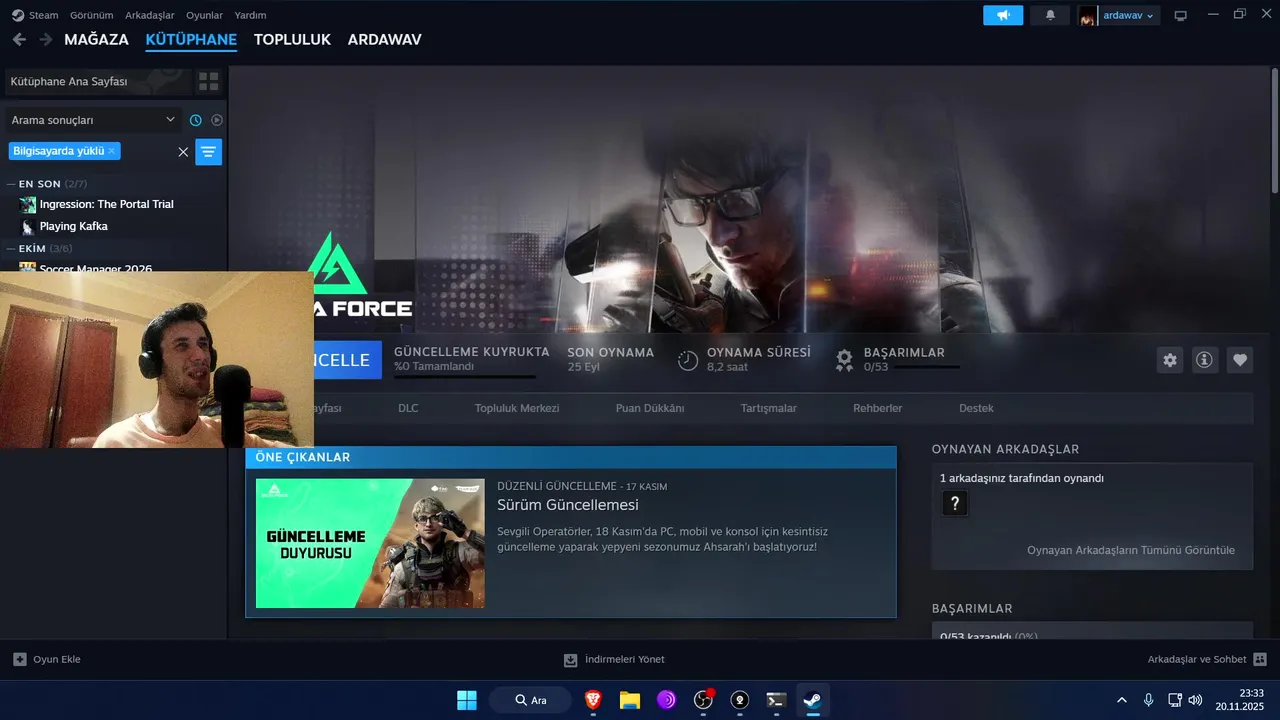Open the terminal taskbar icon

click(776, 700)
